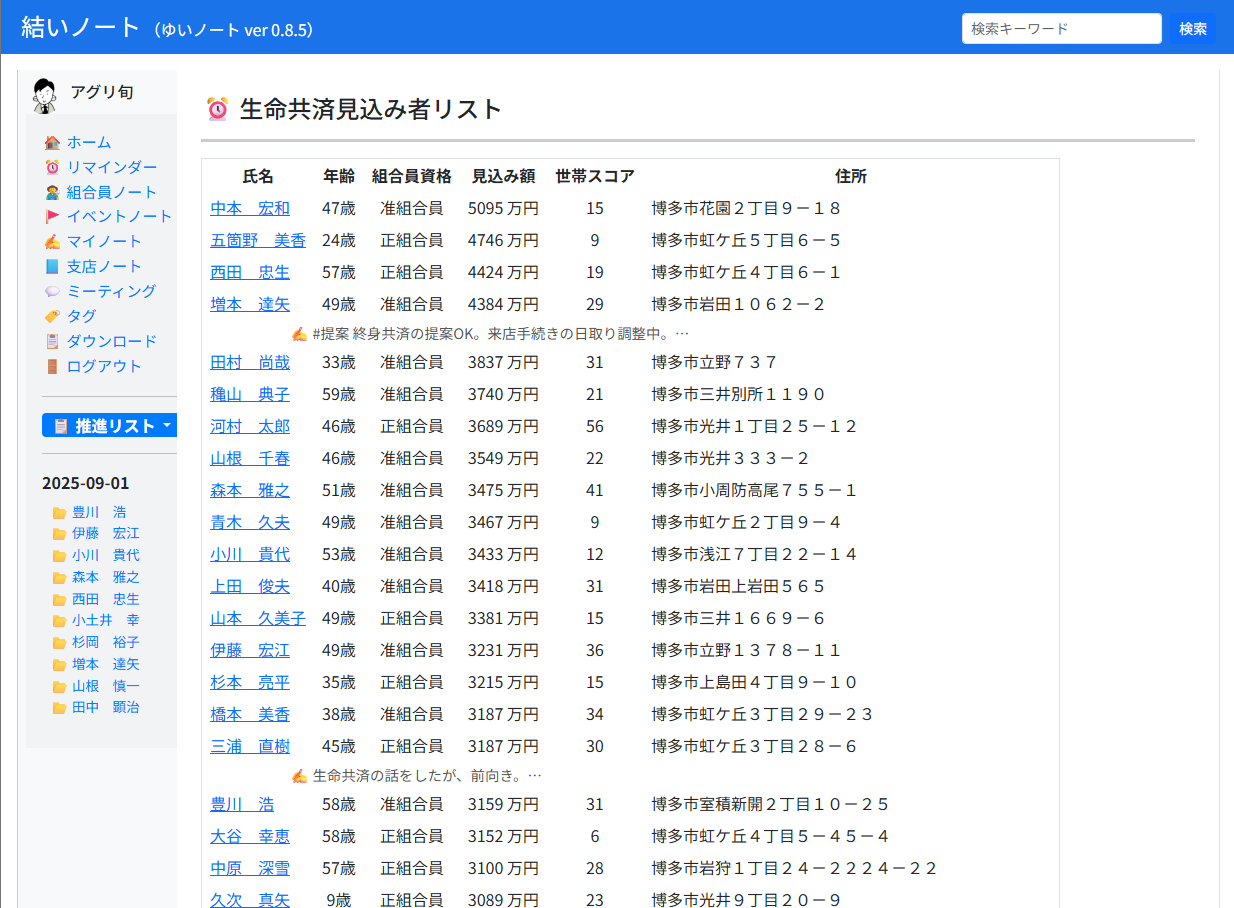Open the 西田 忠生 name link

(x=249, y=272)
